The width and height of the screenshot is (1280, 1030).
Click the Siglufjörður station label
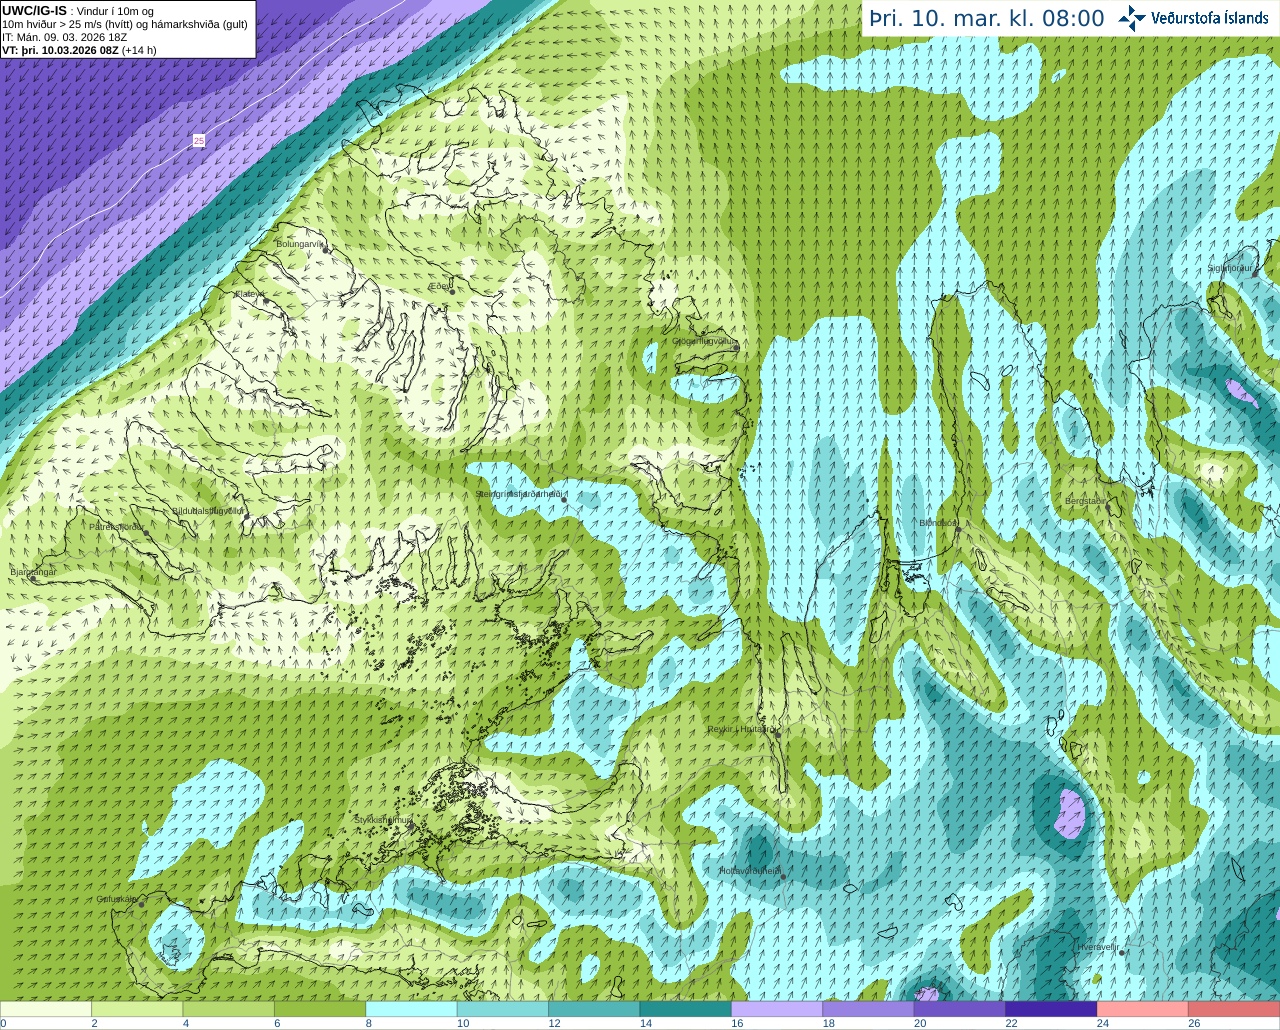1229,268
